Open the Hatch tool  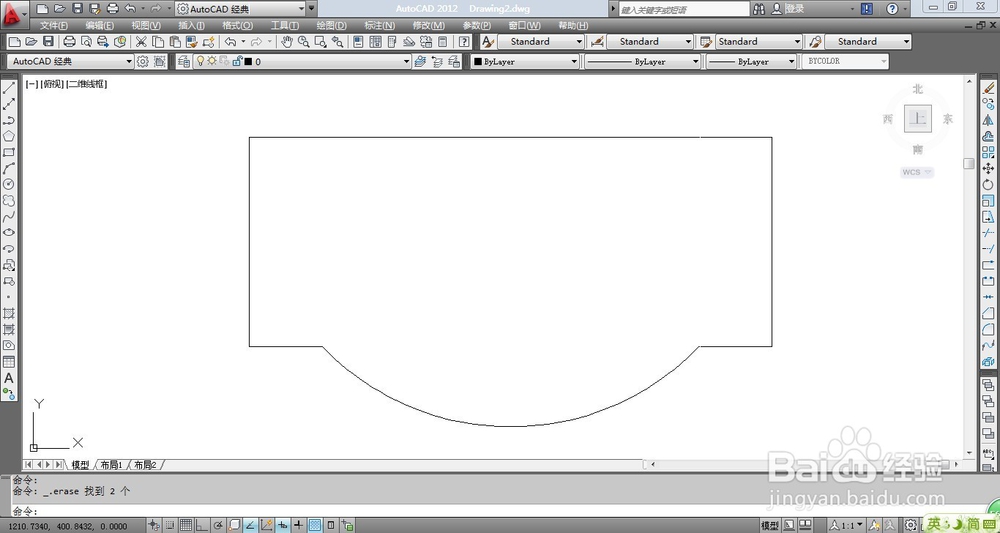coord(9,313)
